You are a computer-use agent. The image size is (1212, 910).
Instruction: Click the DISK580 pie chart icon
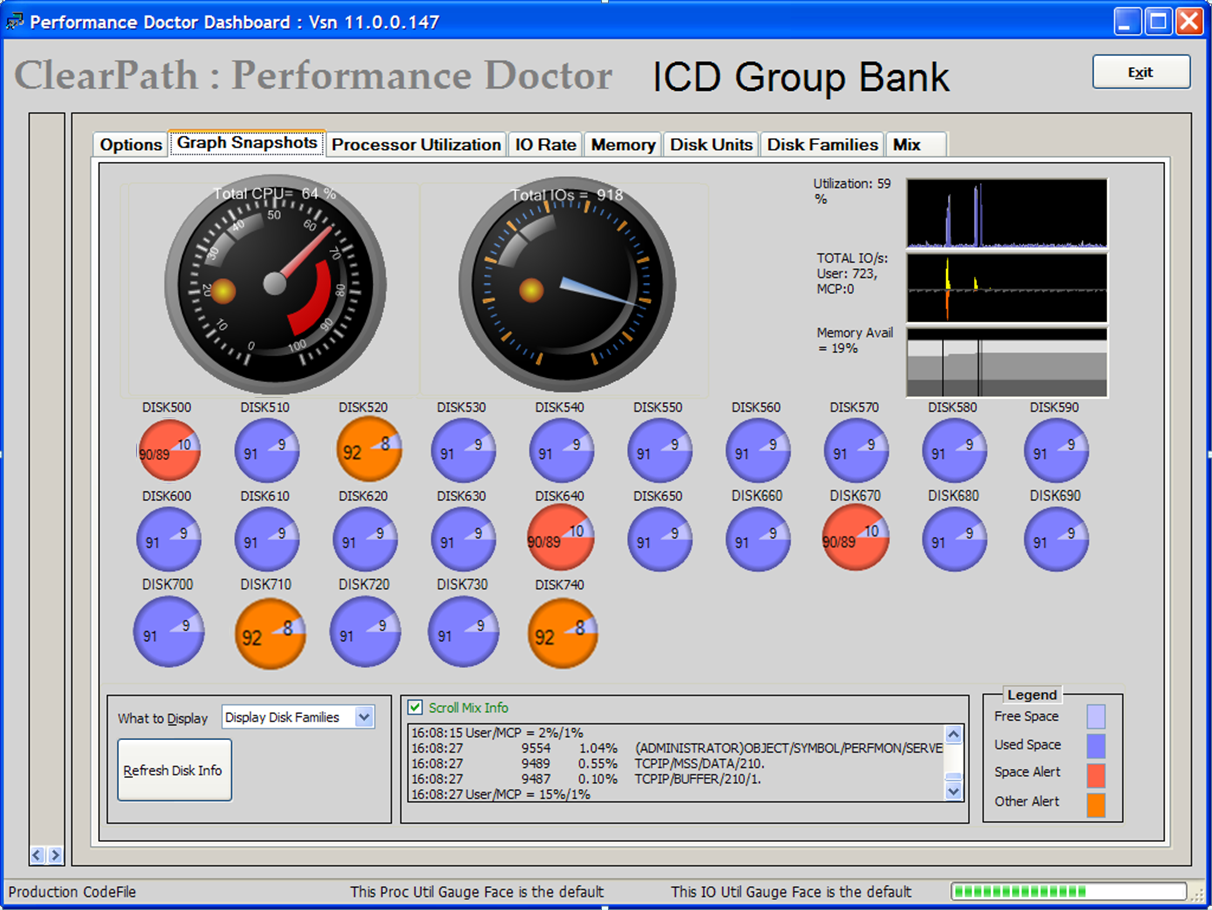pyautogui.click(x=955, y=451)
